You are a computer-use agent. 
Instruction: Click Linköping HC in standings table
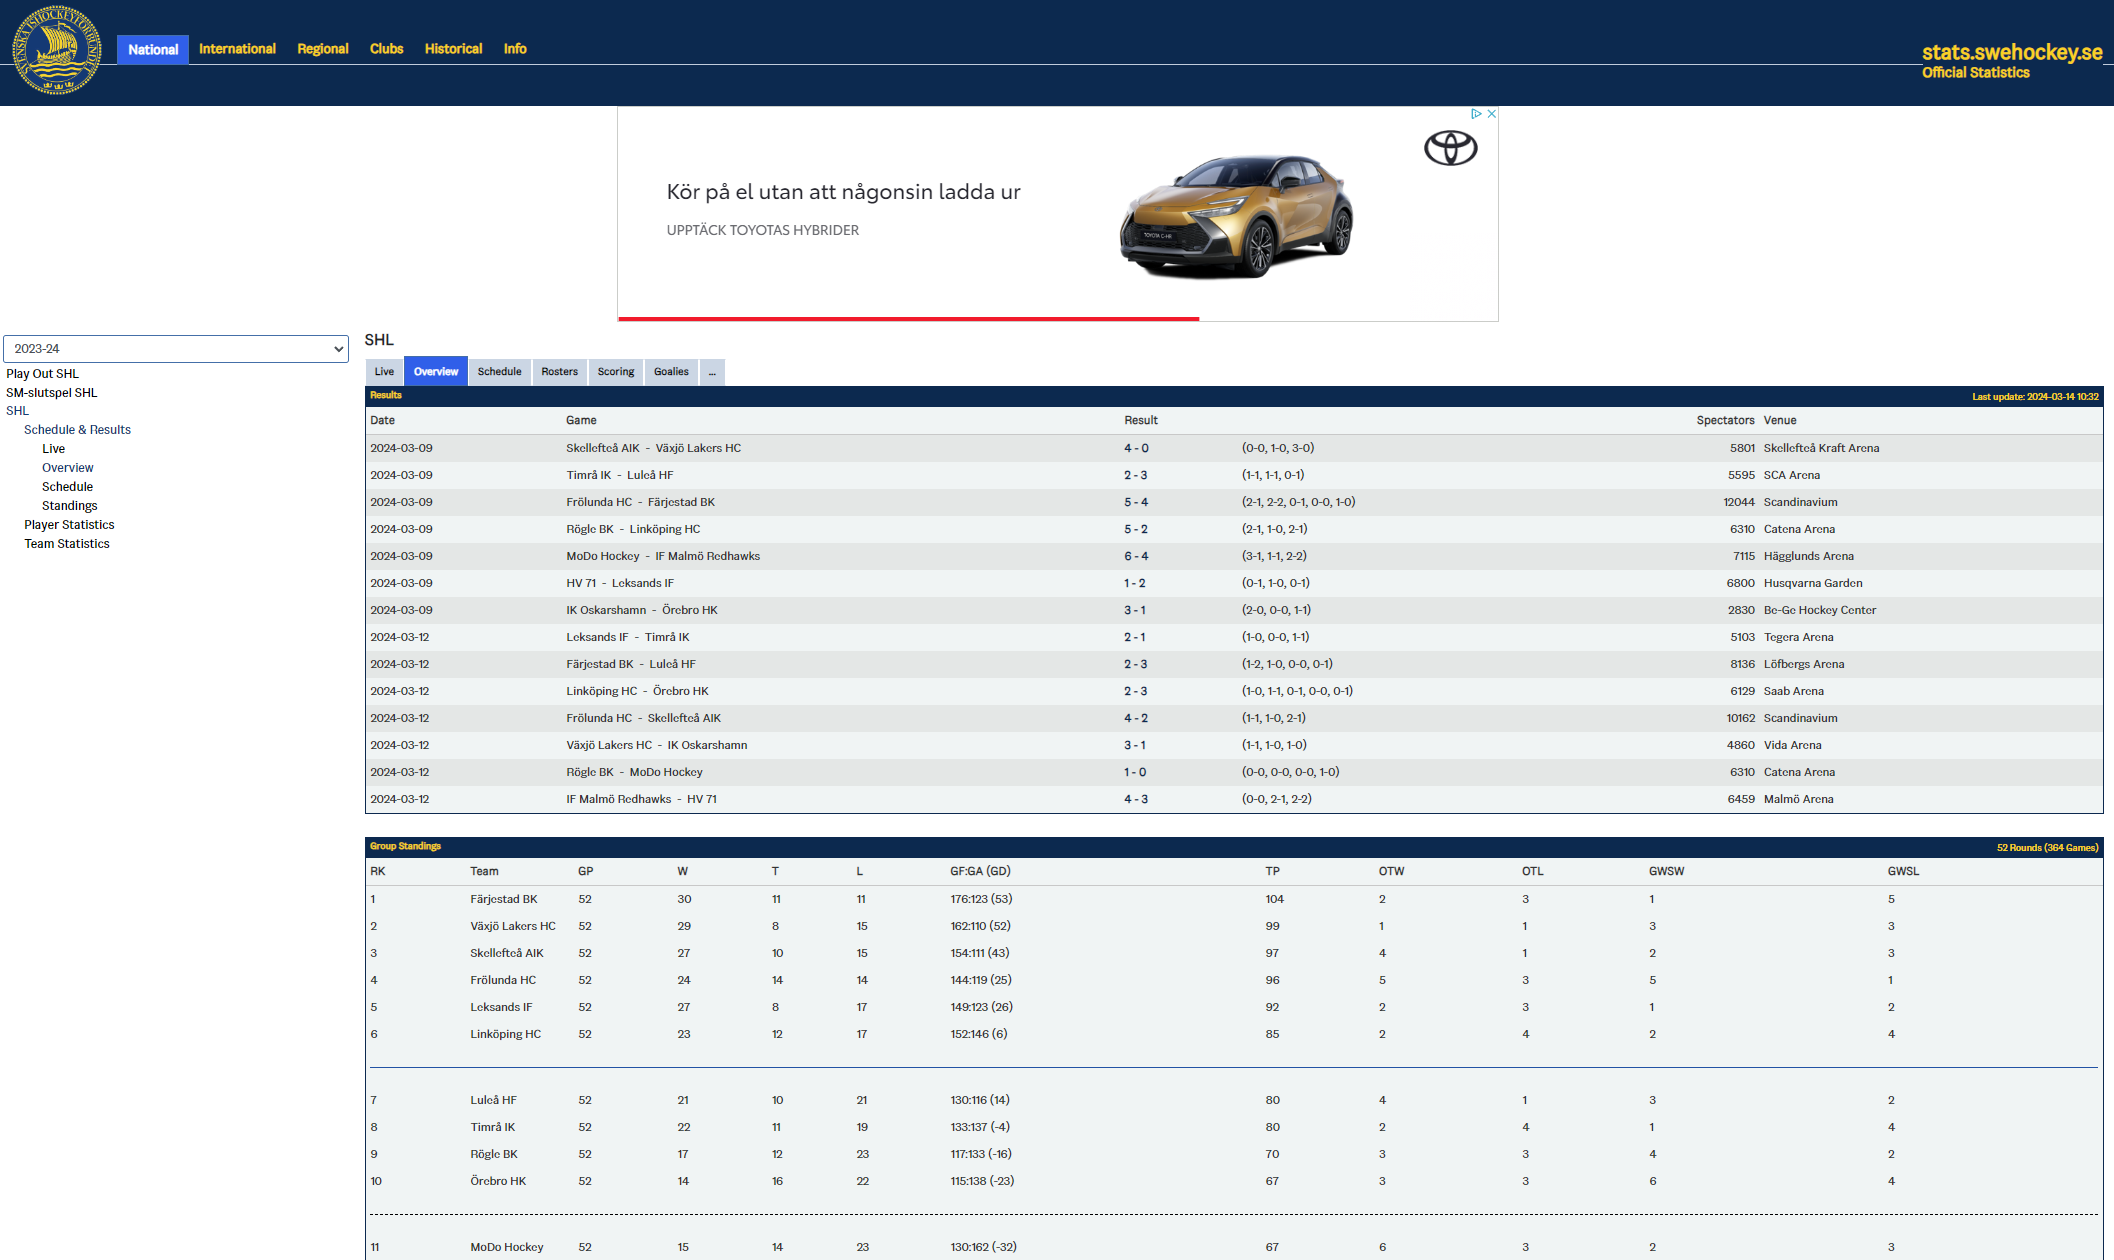[506, 1034]
